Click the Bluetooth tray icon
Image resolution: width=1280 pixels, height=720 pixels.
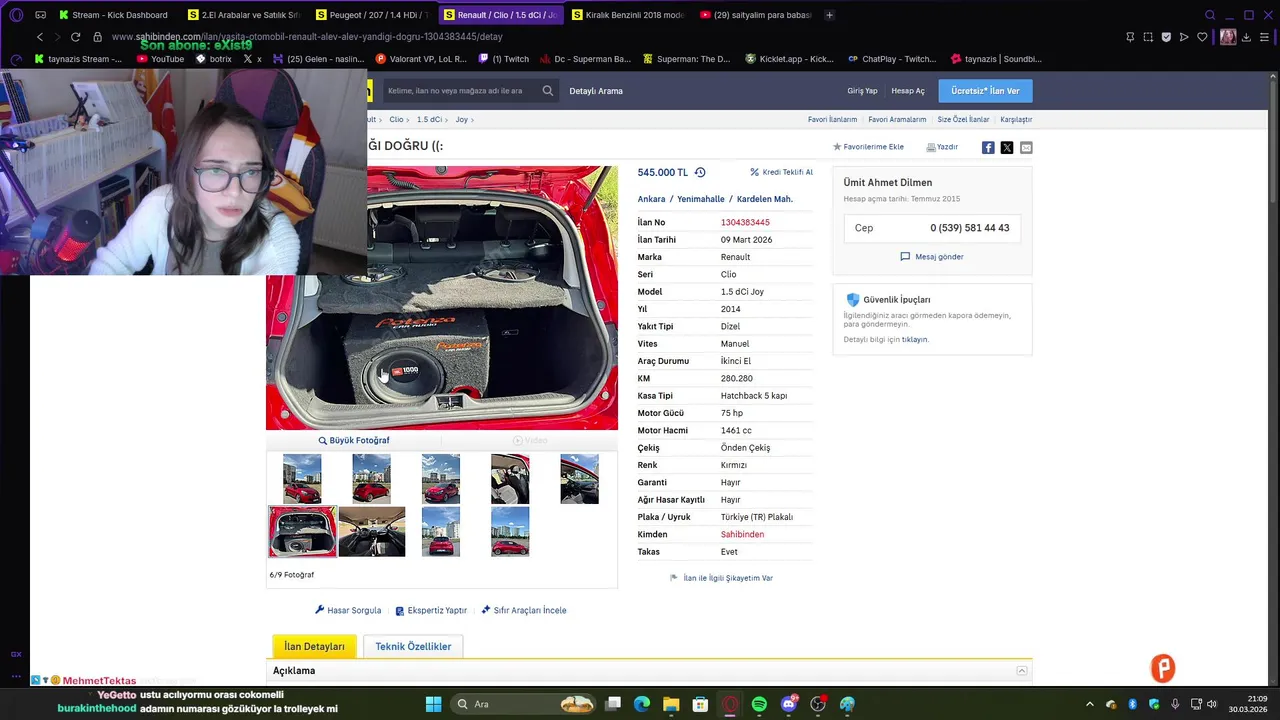point(1132,704)
